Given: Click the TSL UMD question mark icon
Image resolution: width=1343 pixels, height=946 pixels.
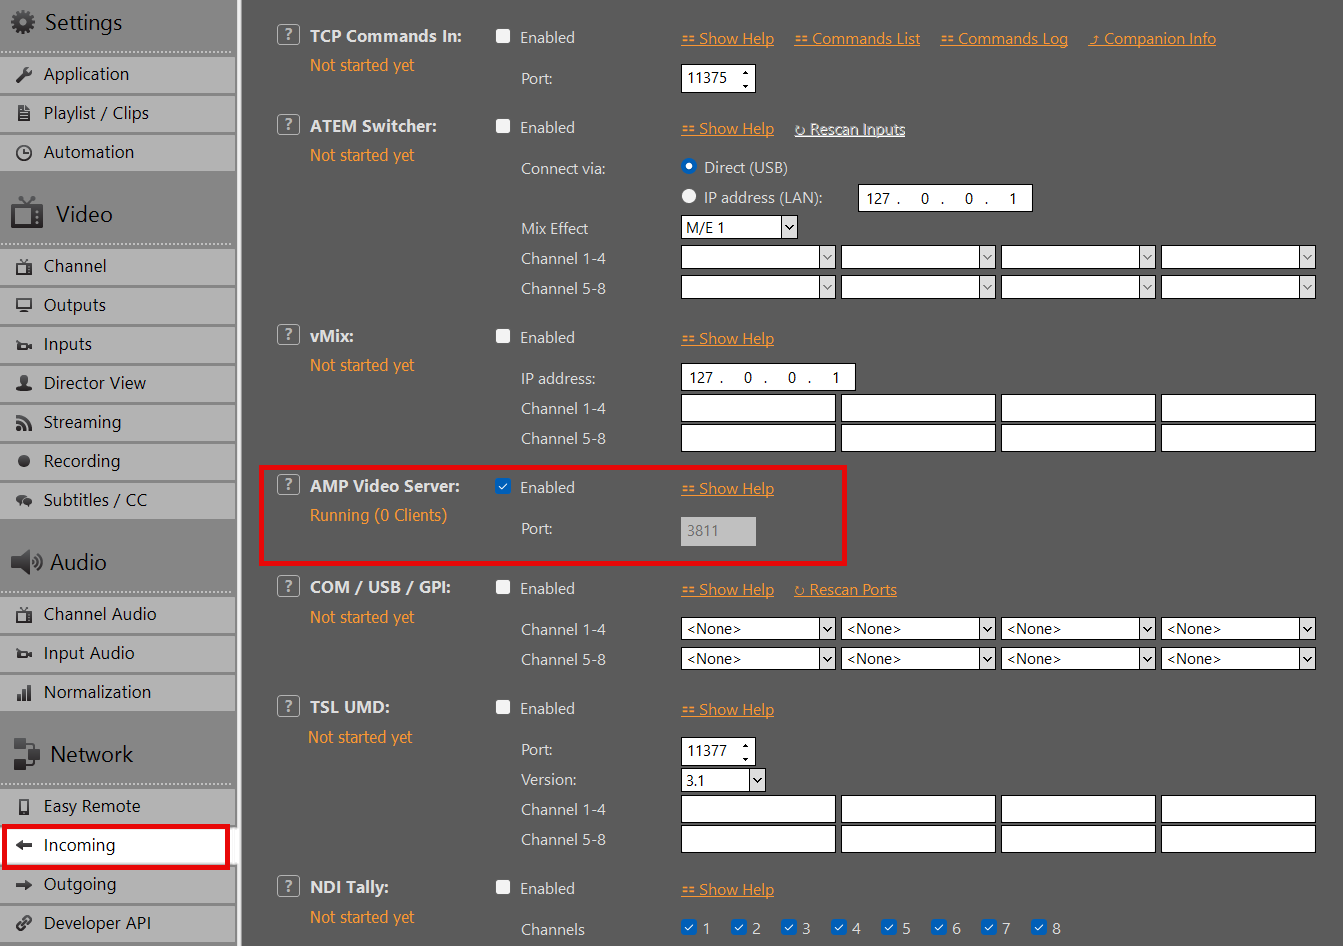Looking at the screenshot, I should (x=288, y=706).
